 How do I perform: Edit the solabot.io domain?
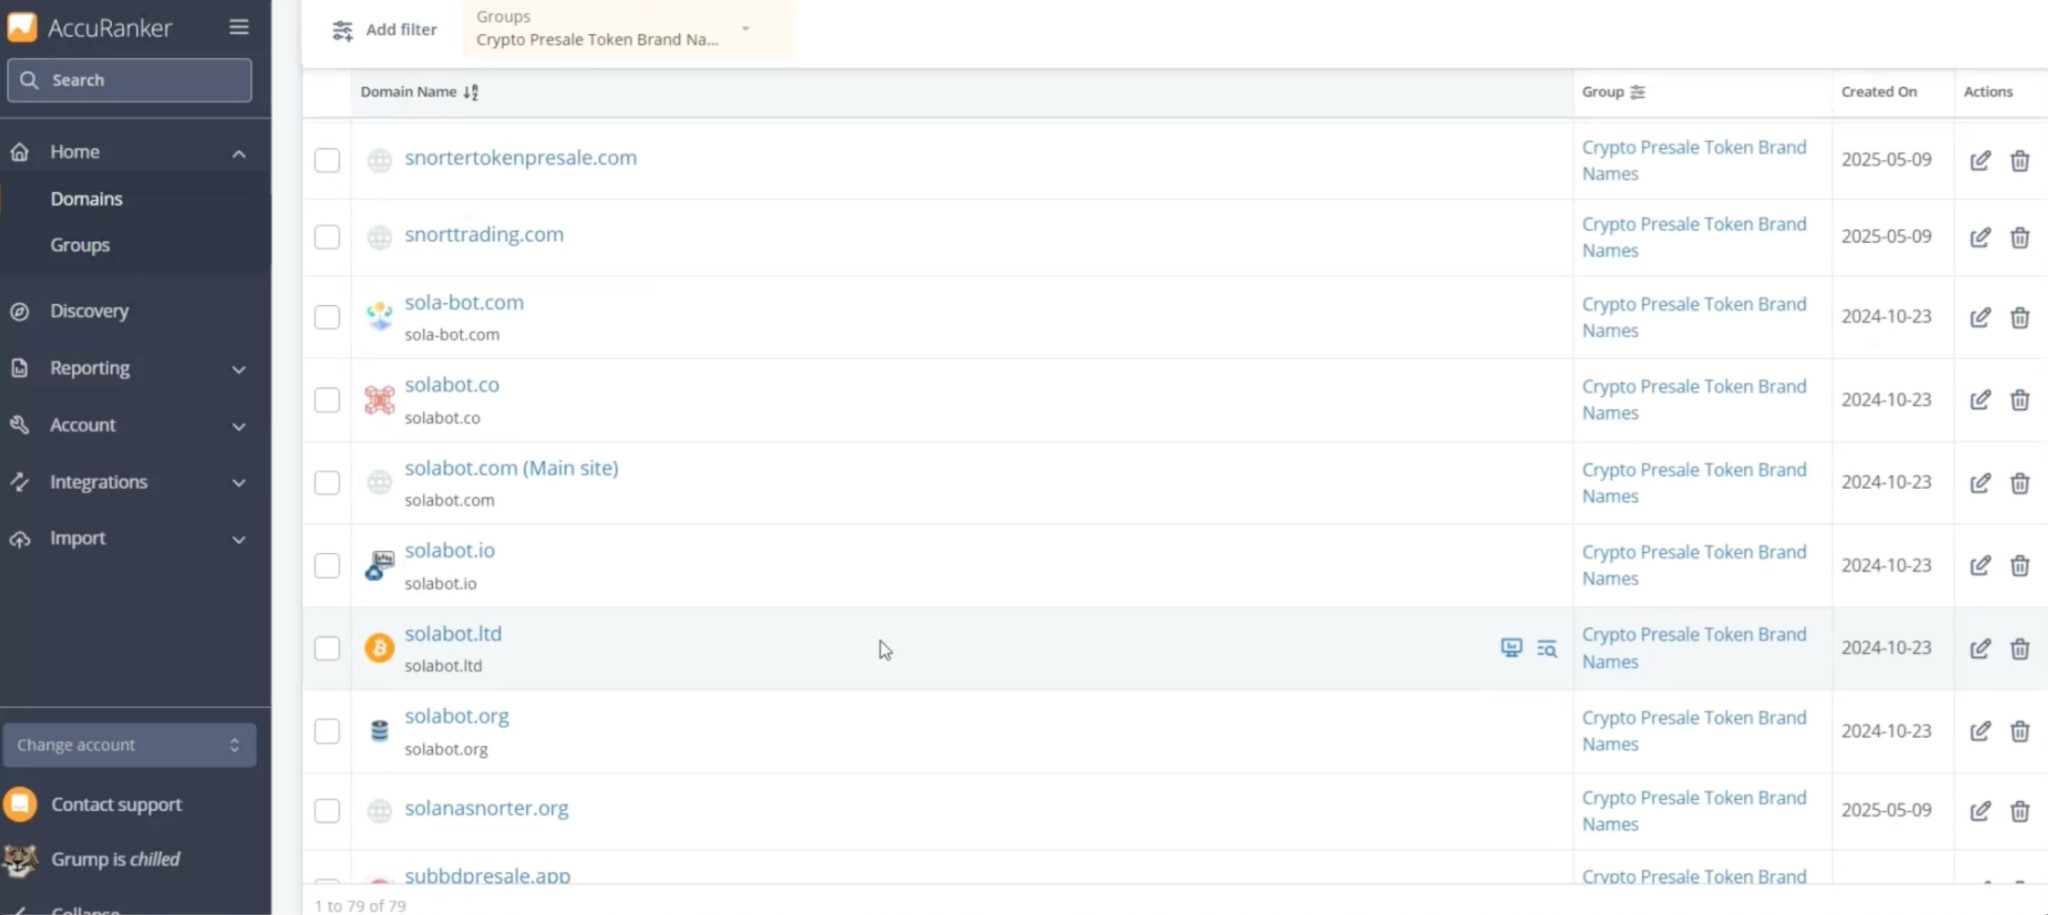point(1980,565)
